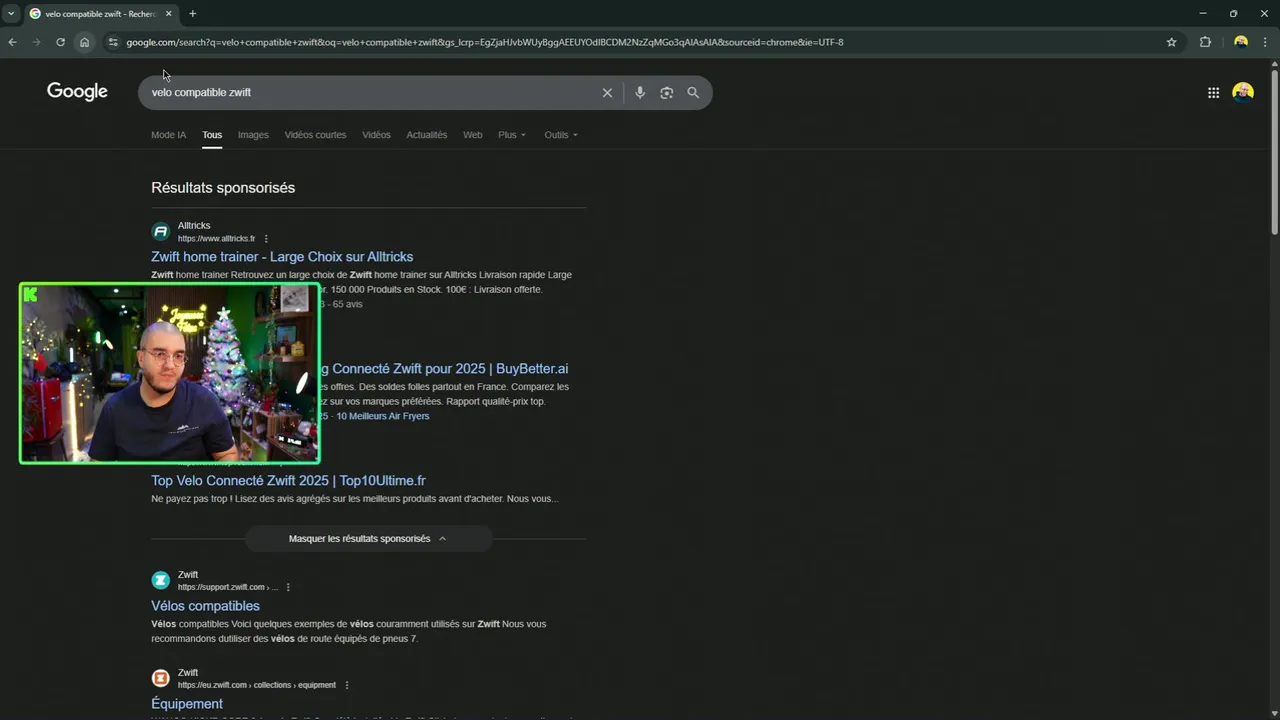
Task: Go to browser home page icon
Action: 84,42
